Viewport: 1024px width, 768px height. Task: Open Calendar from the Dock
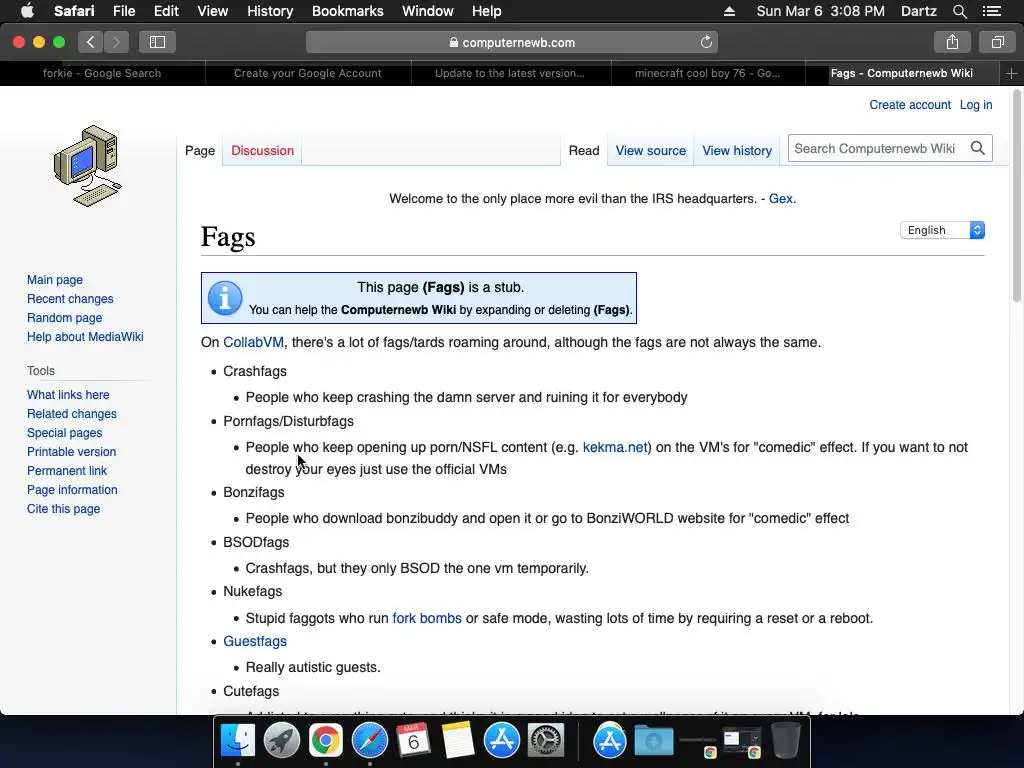point(413,741)
